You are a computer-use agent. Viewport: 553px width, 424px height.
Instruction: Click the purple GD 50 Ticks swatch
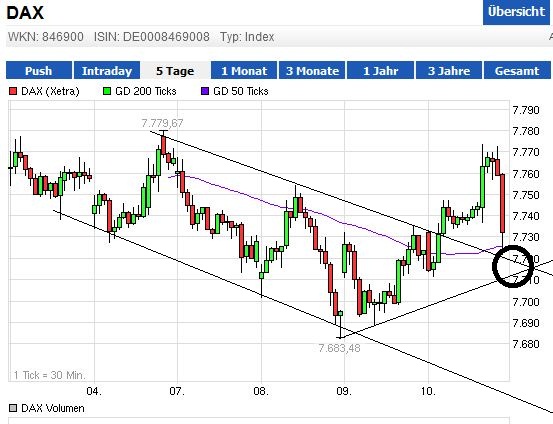click(x=205, y=91)
